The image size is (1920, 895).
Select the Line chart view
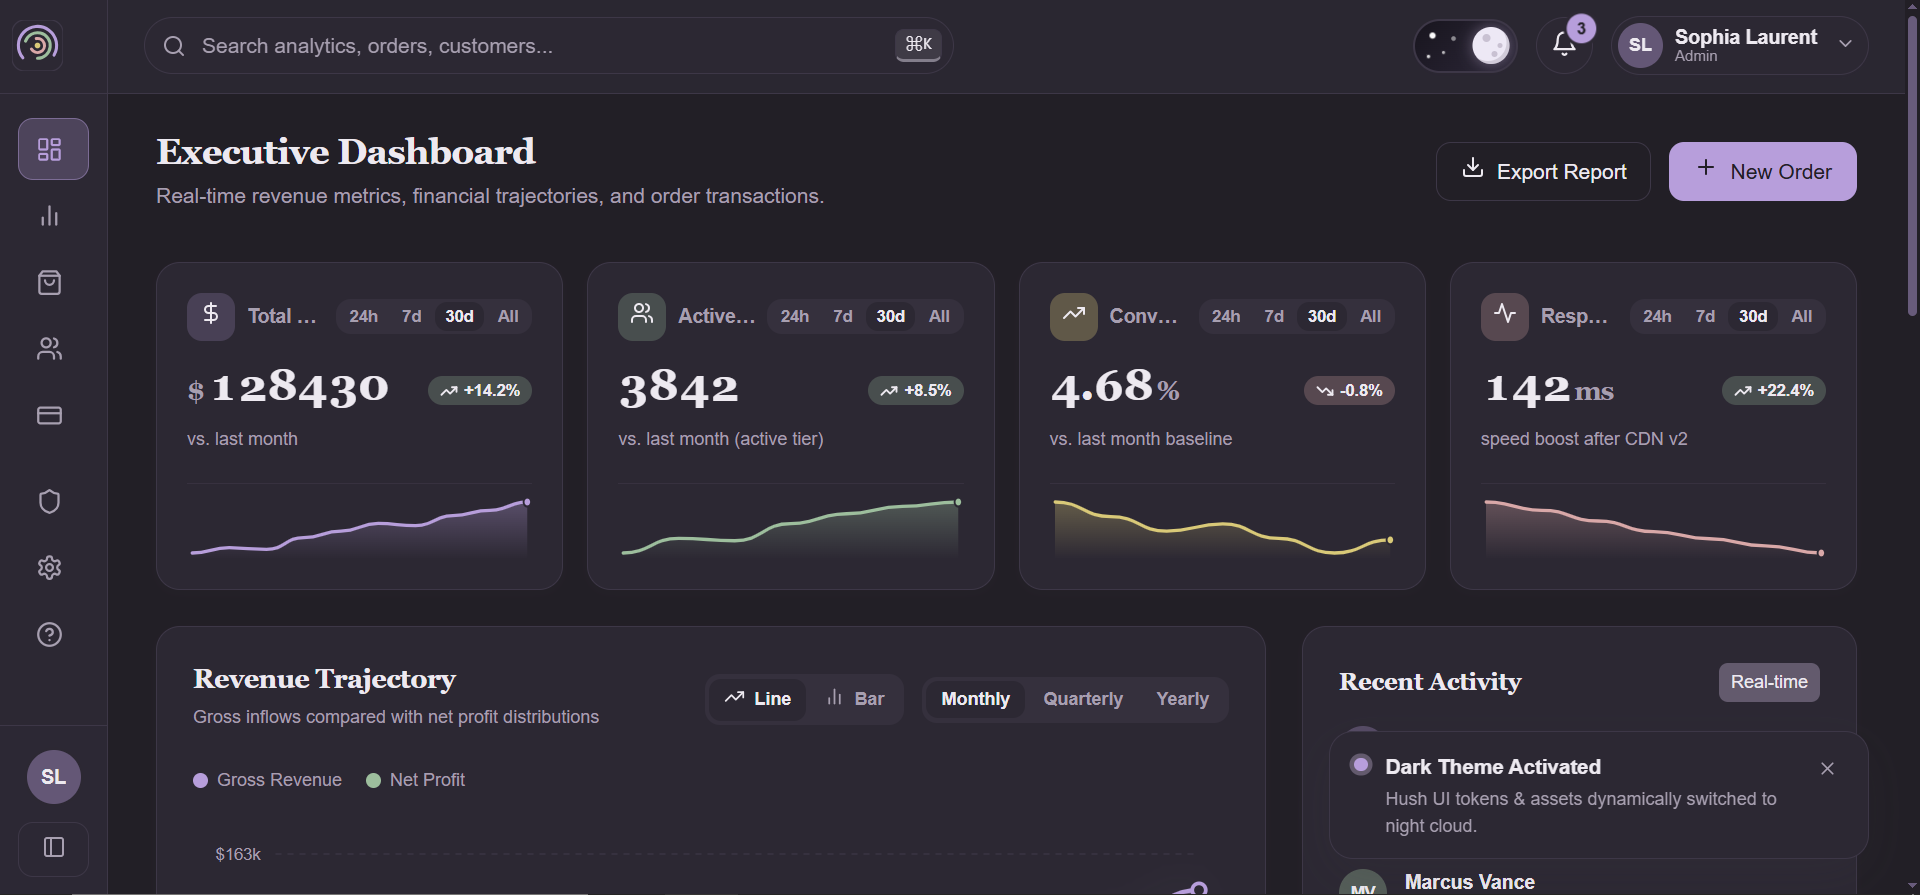point(758,699)
